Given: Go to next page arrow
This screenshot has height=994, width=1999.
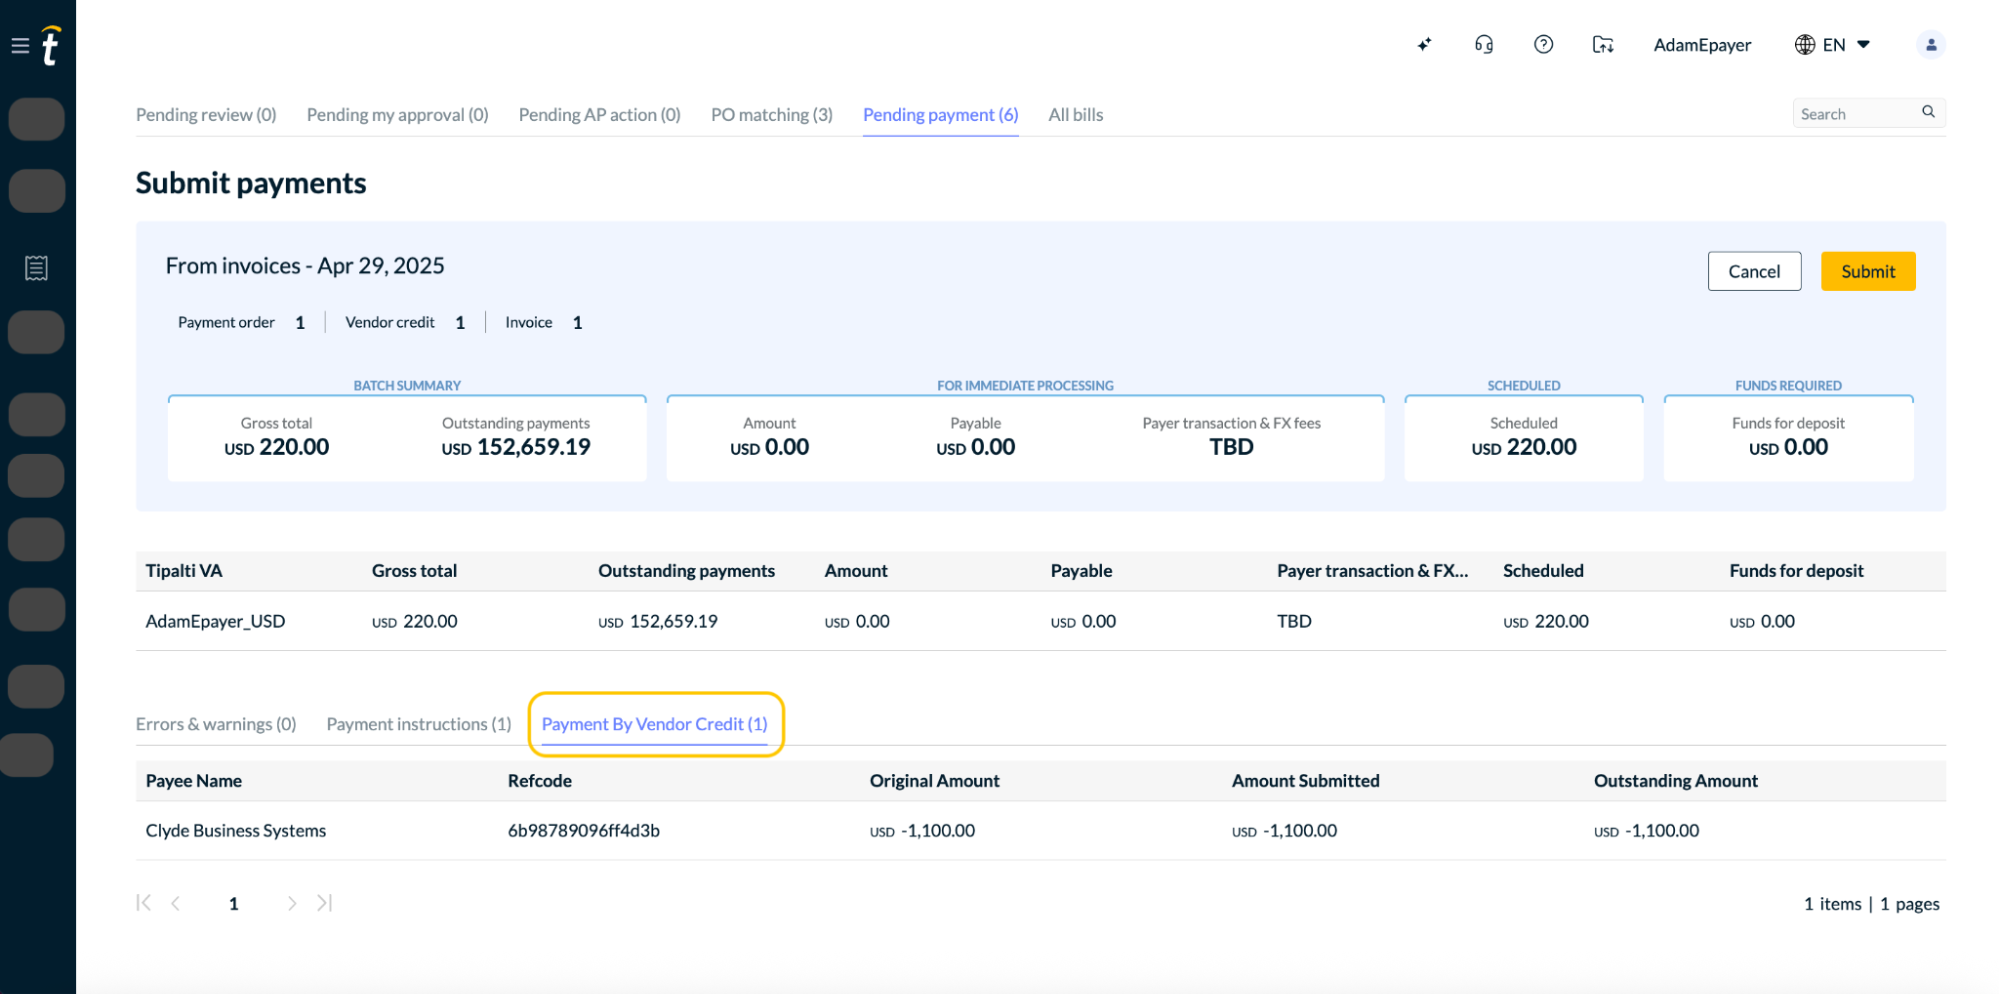Looking at the screenshot, I should coord(291,903).
